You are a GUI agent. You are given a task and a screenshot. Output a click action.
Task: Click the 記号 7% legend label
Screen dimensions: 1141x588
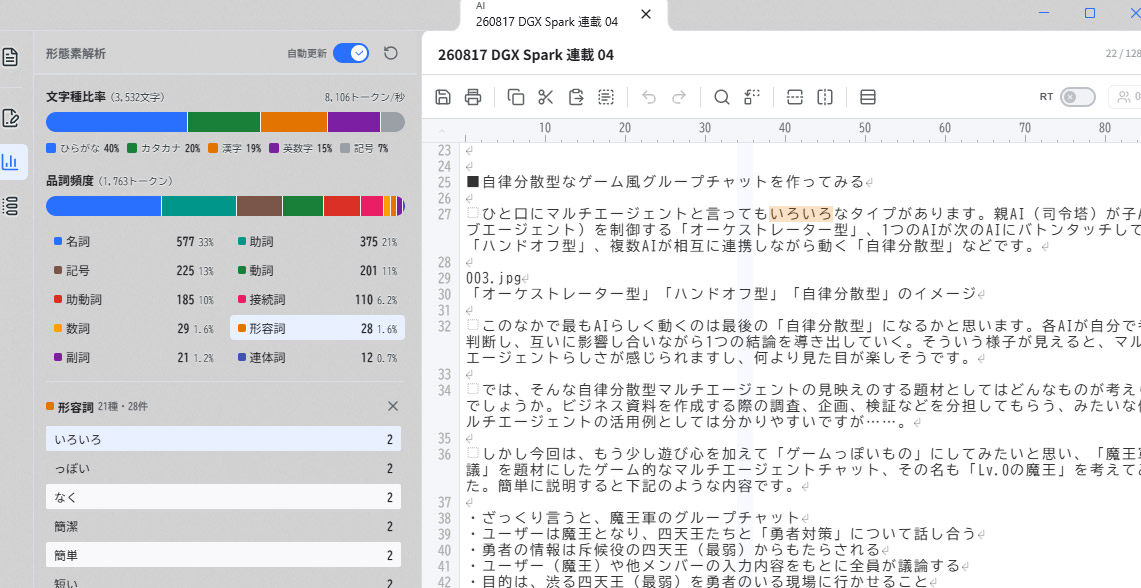click(x=365, y=148)
